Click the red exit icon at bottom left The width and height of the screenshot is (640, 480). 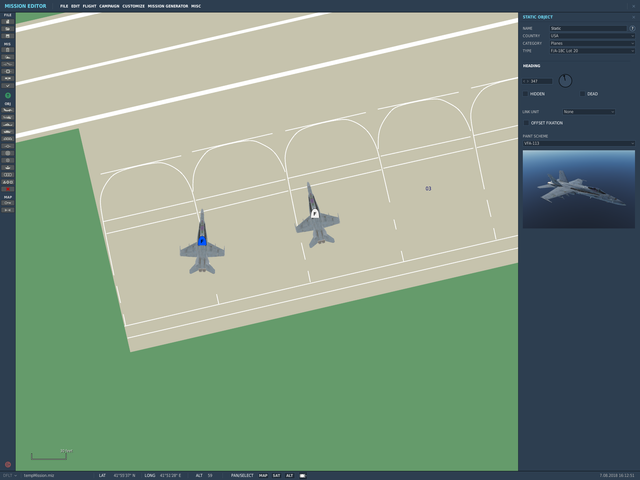(8, 464)
